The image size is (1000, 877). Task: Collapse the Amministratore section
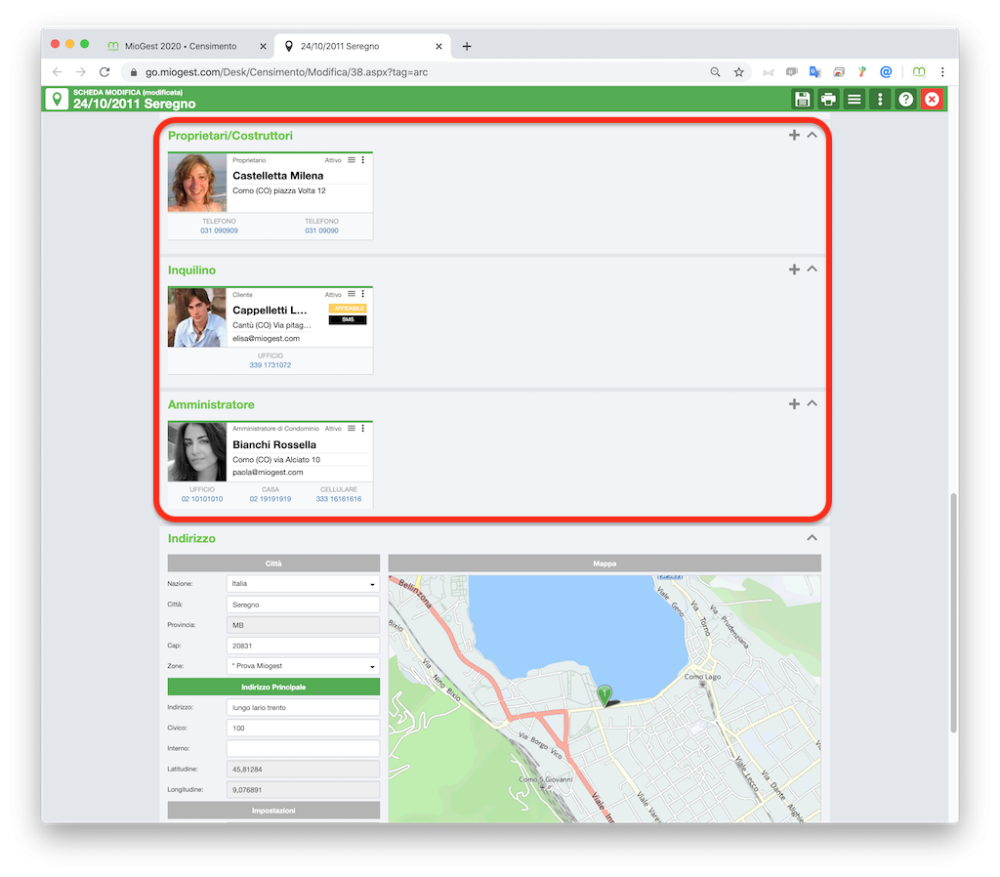812,403
